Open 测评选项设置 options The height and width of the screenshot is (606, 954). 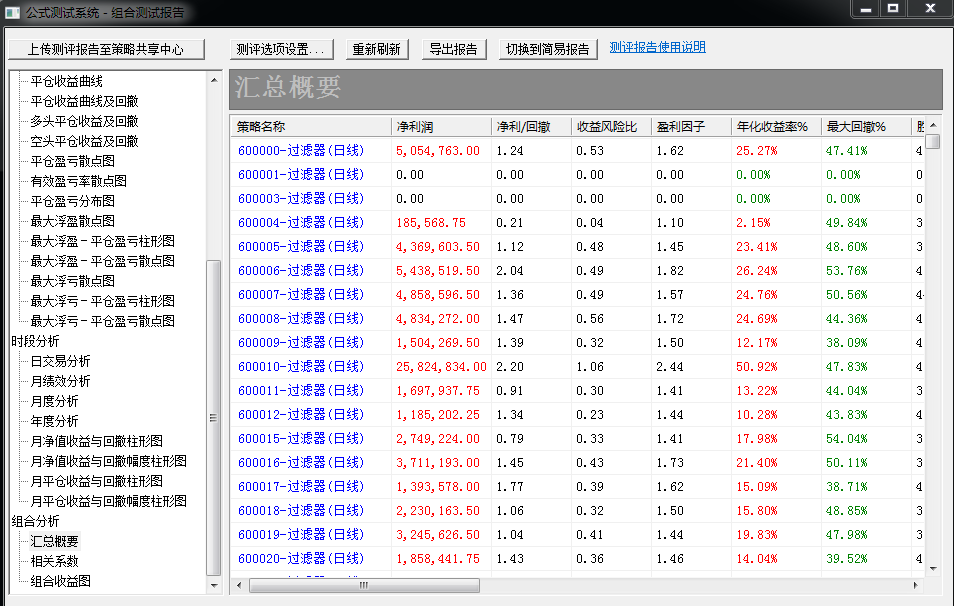click(281, 49)
